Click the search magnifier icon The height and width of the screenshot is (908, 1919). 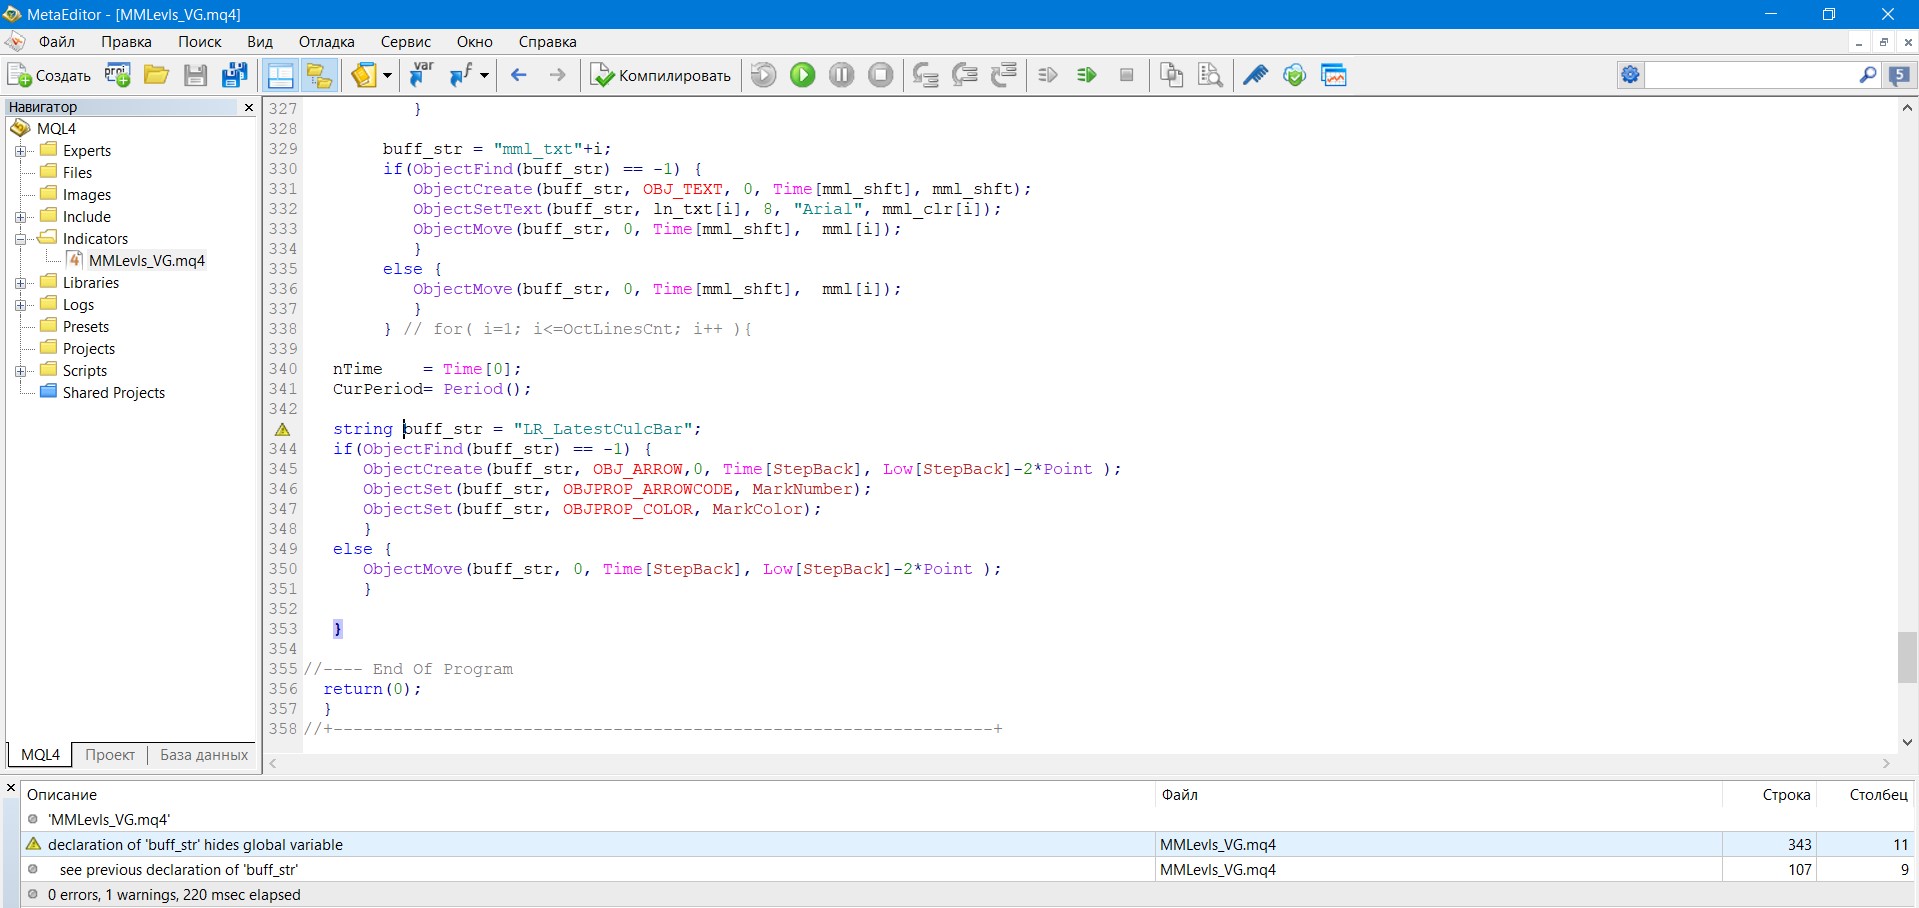(x=1867, y=75)
